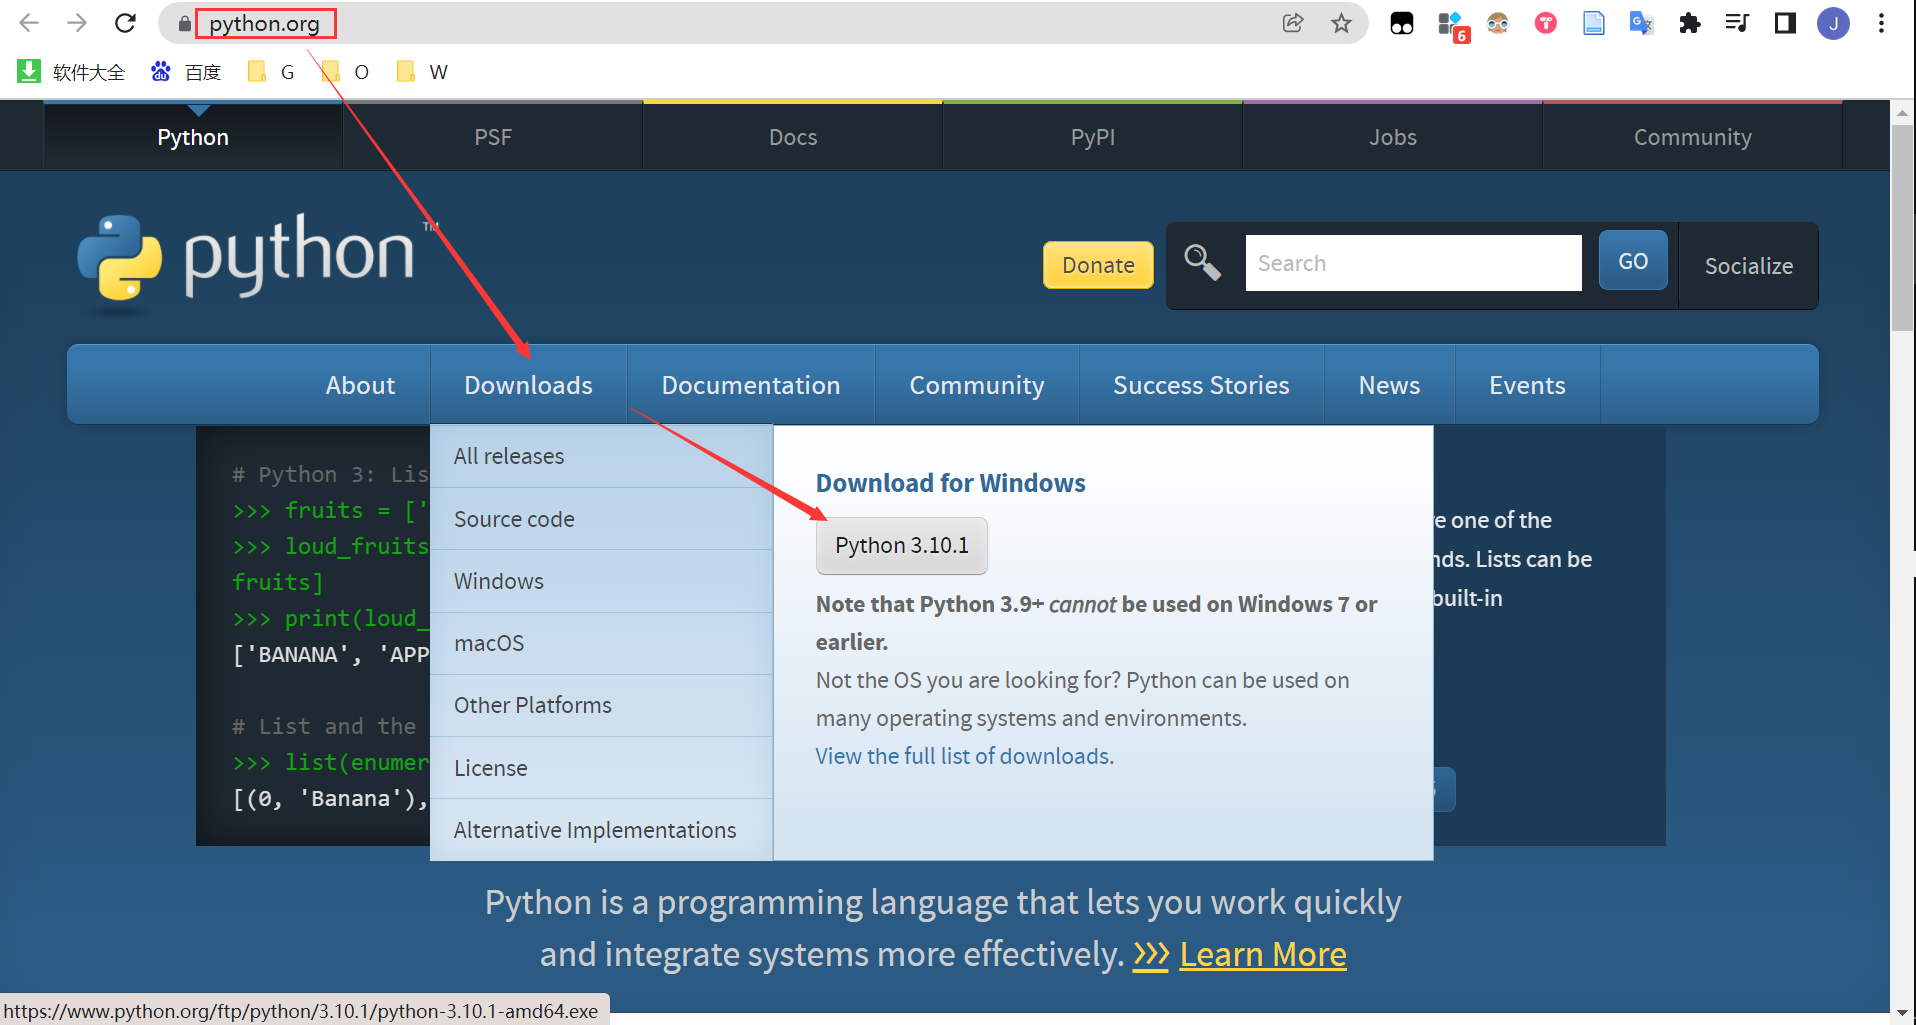This screenshot has height=1025, width=1916.
Task: Select All releases in Downloads menu
Action: (x=601, y=456)
